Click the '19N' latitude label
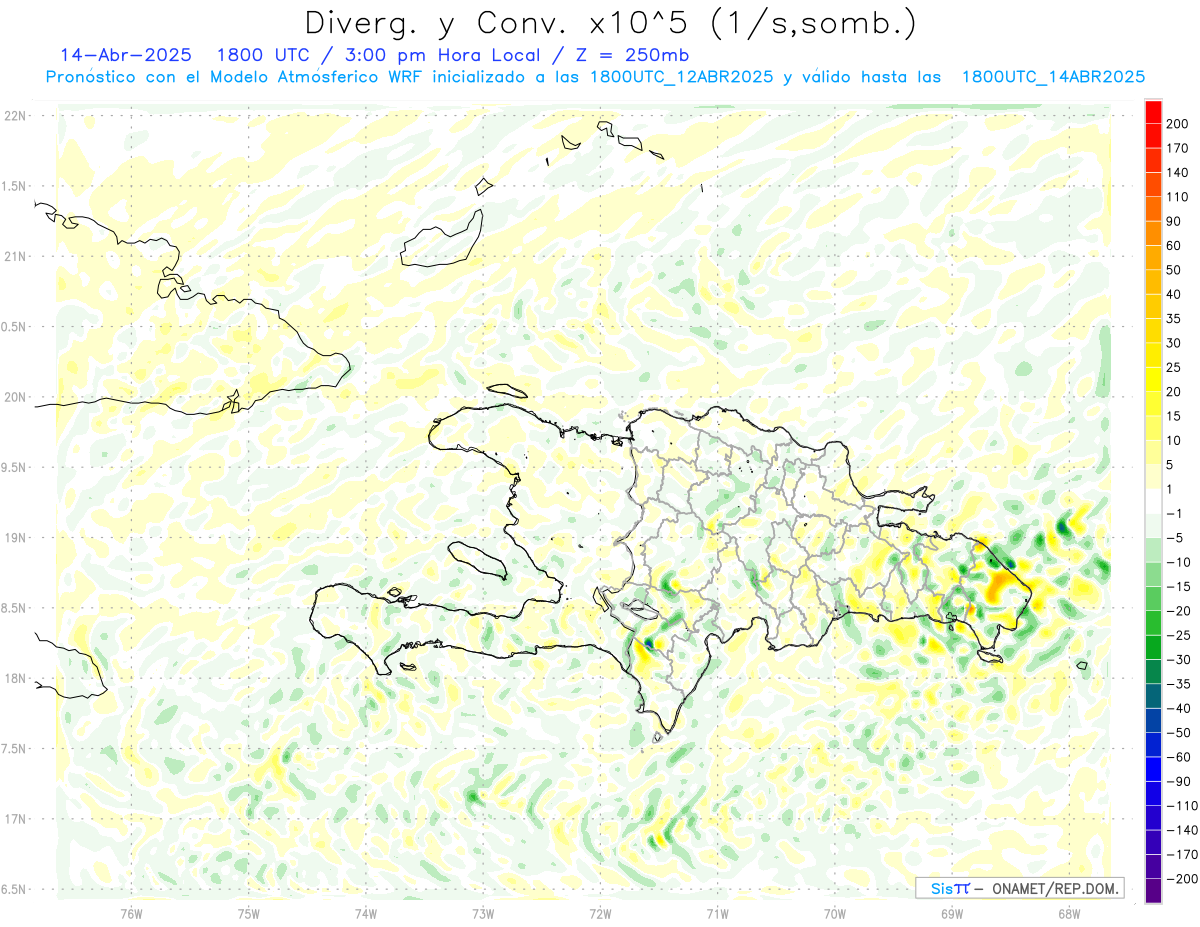Screen dimensions: 1200x927 14,538
